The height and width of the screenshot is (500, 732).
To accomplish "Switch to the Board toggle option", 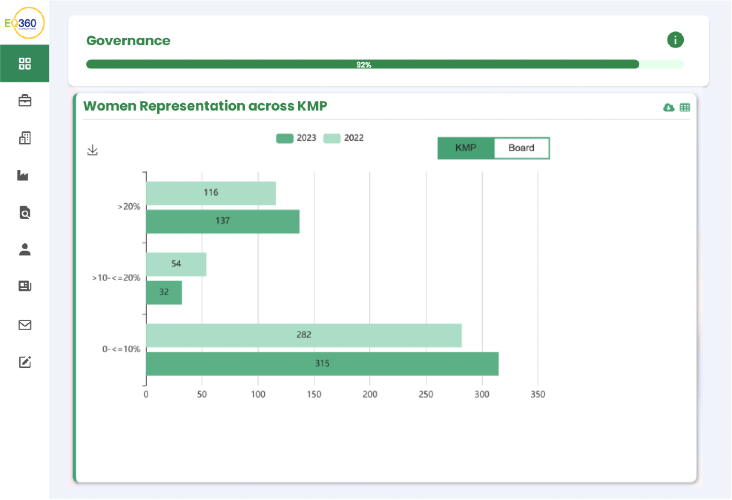I will coord(521,148).
